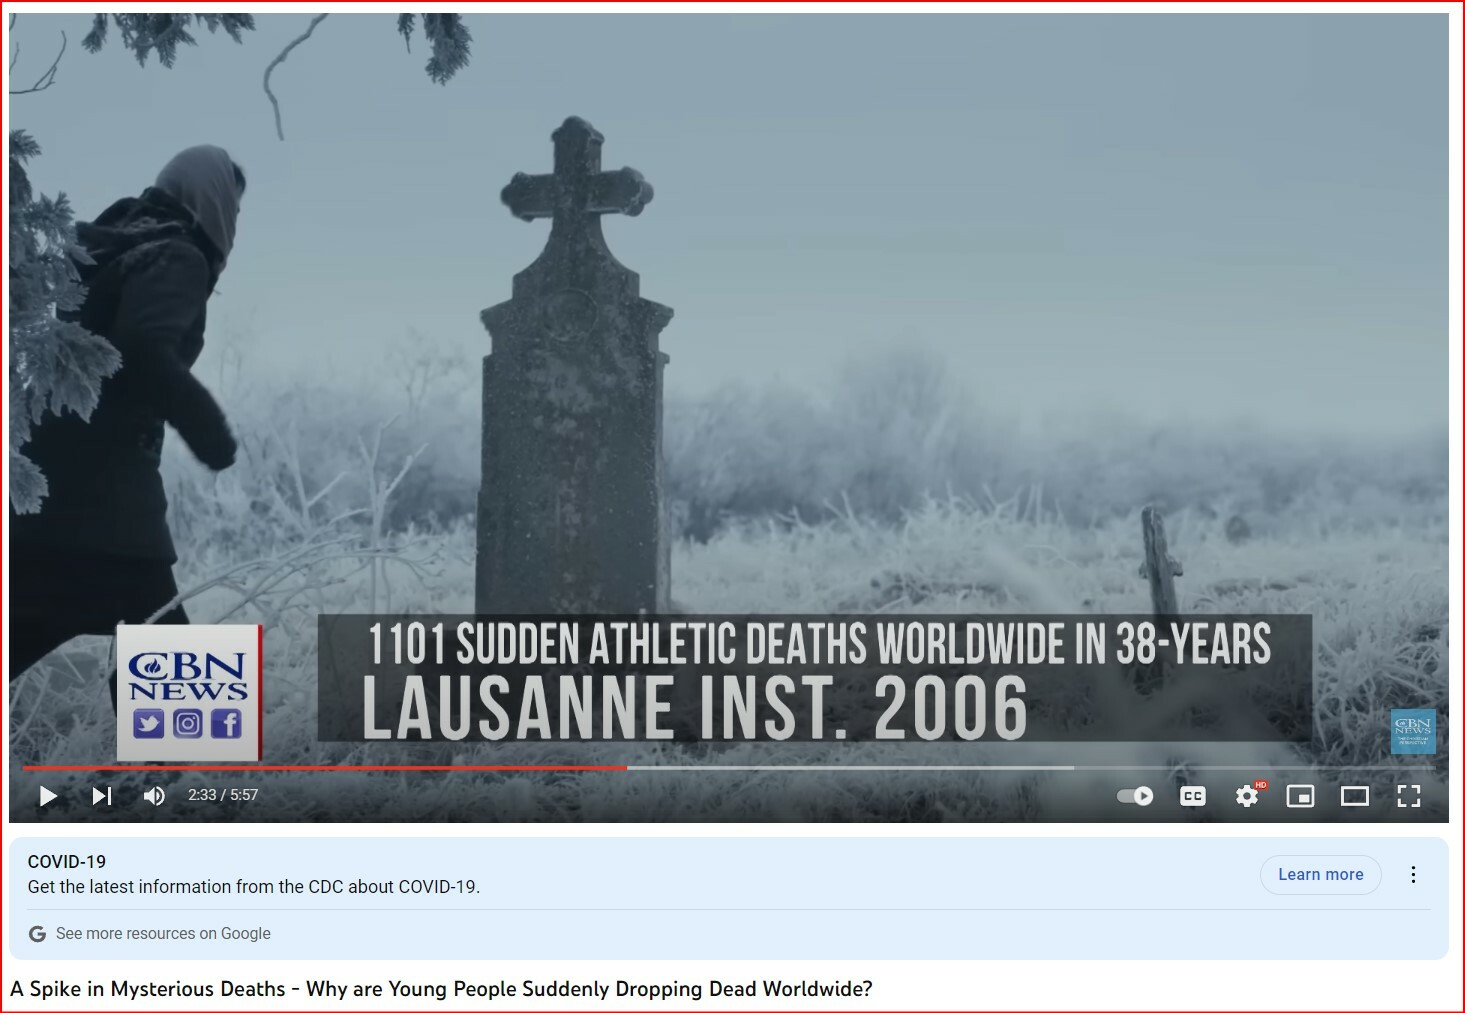This screenshot has height=1013, width=1465.
Task: Seek in the red video progress bar
Action: 400,768
